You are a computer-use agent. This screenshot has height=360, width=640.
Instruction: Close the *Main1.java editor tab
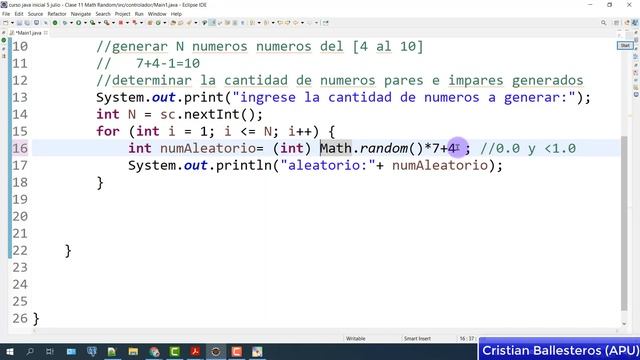click(46, 33)
